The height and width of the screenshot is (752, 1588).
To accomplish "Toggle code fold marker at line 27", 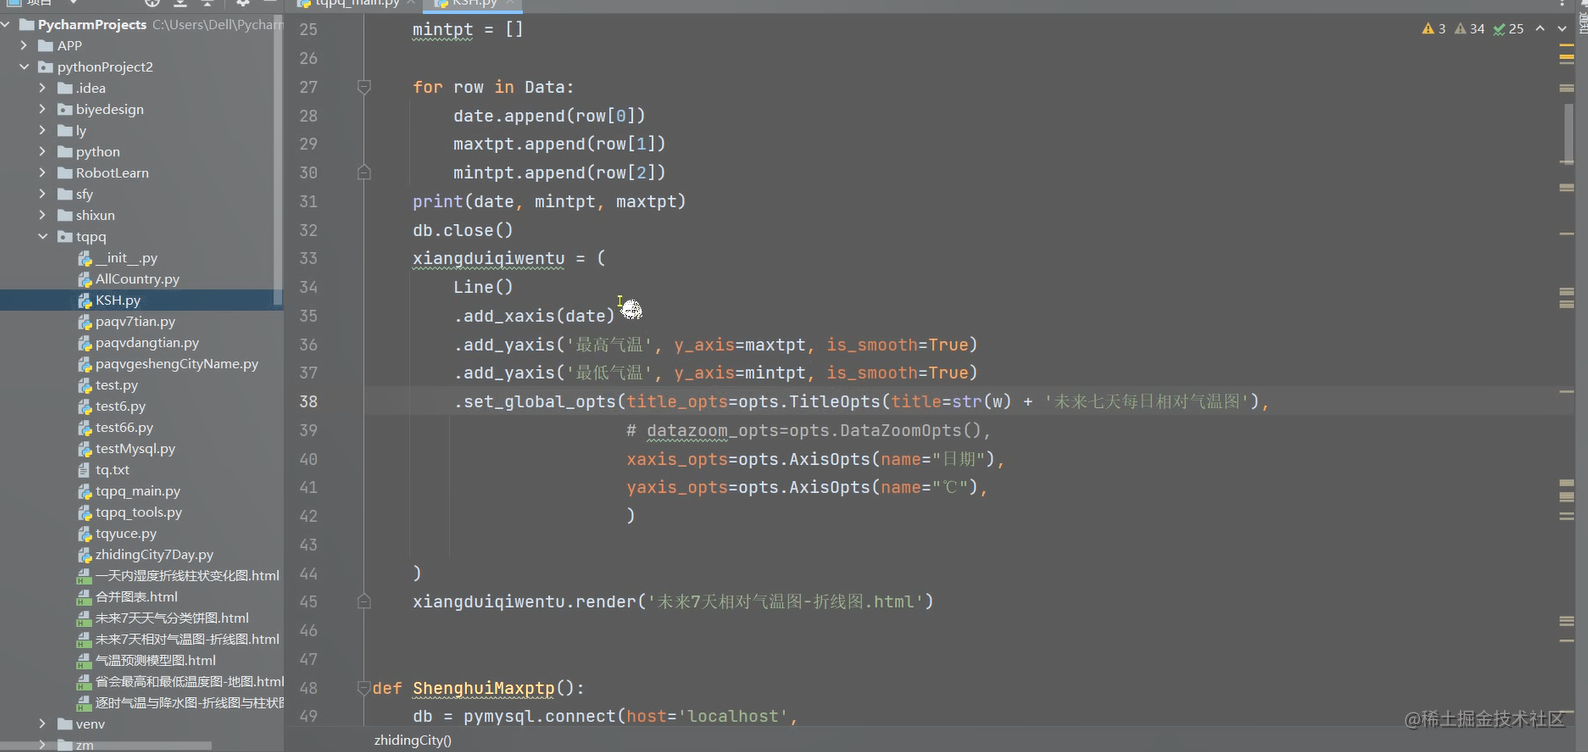I will click(364, 87).
